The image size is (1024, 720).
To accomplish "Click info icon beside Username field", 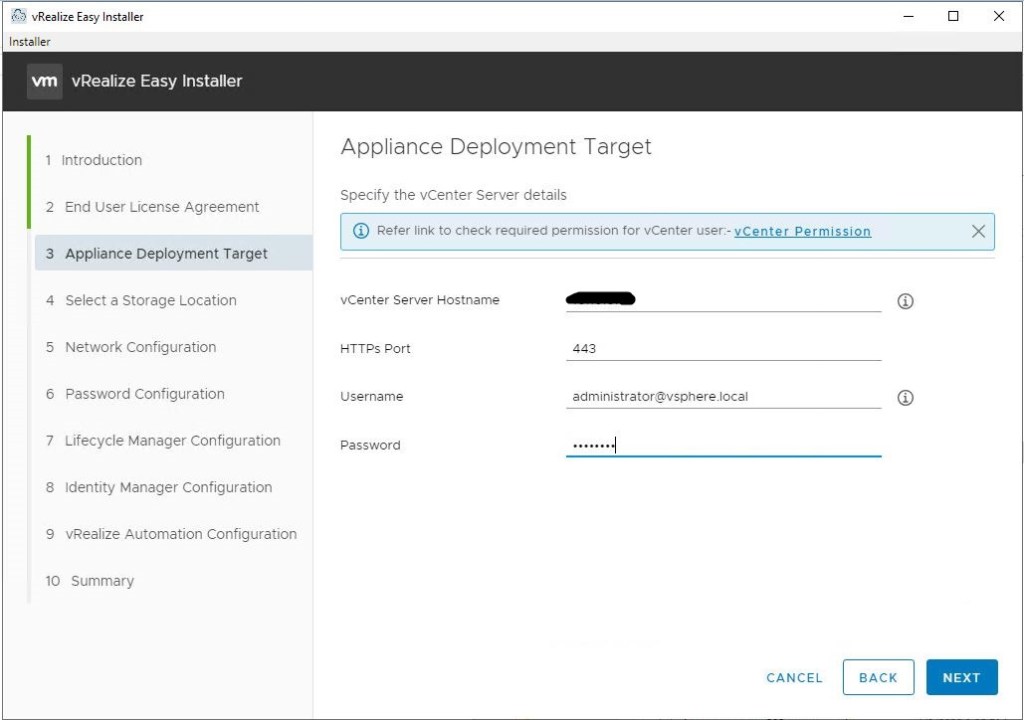I will coord(905,398).
